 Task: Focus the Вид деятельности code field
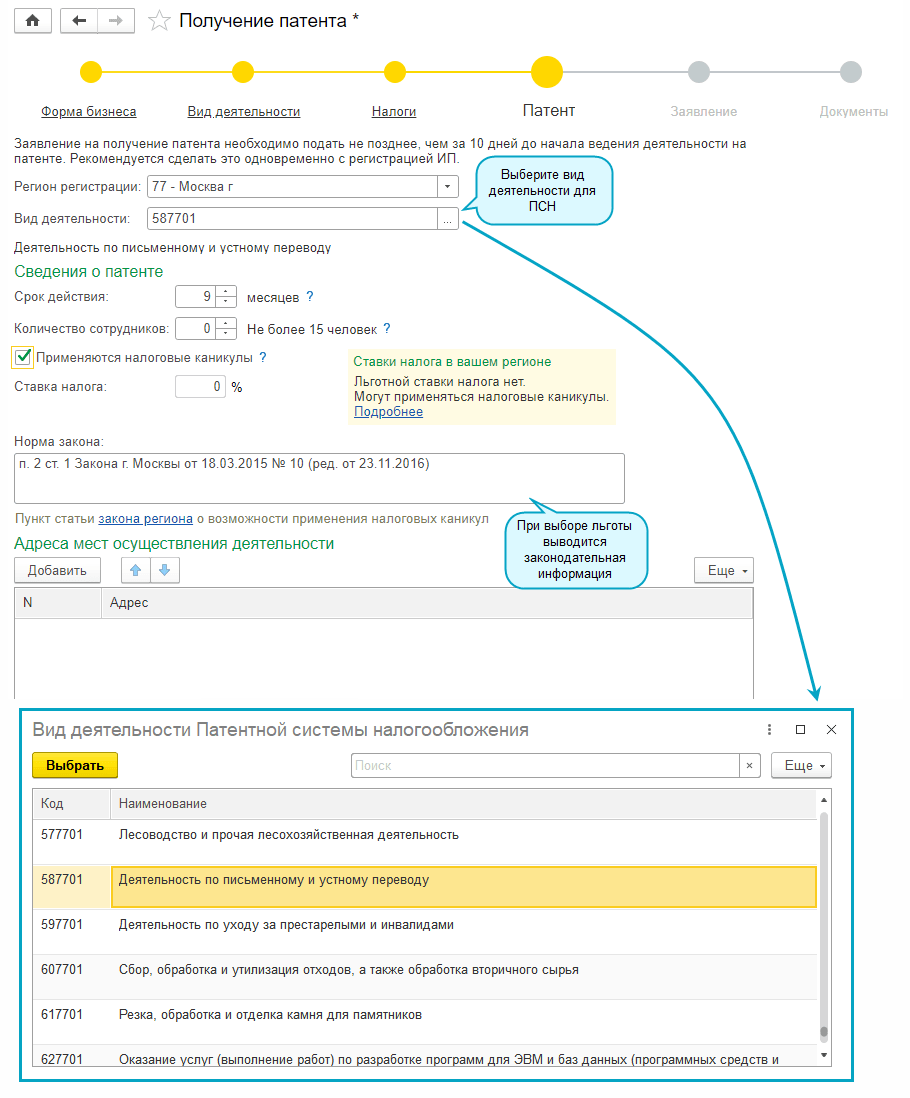(x=292, y=218)
